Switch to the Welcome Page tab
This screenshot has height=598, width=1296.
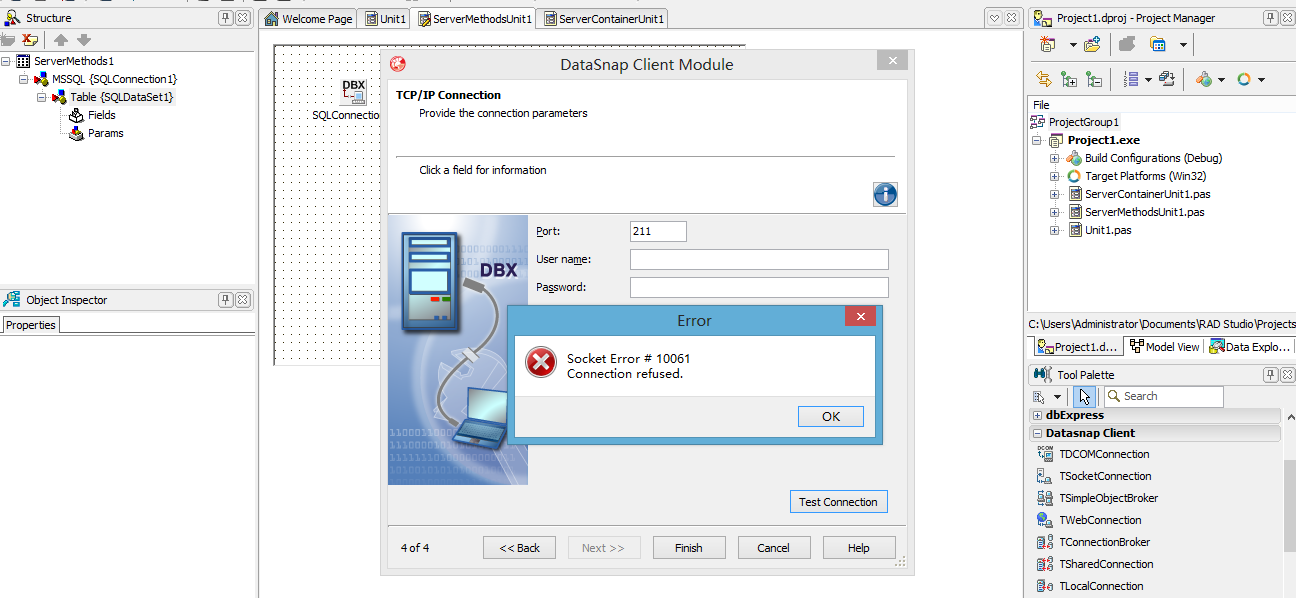point(308,17)
